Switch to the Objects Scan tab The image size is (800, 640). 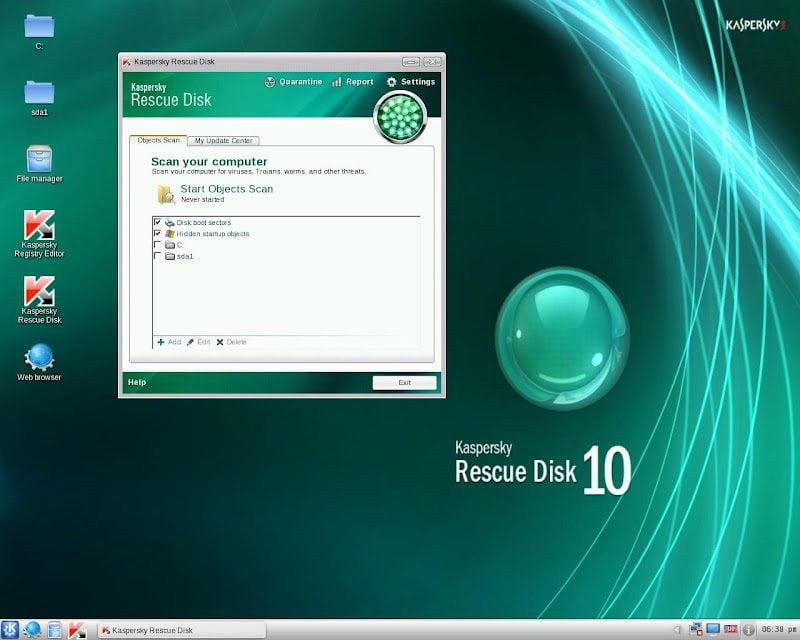(158, 140)
